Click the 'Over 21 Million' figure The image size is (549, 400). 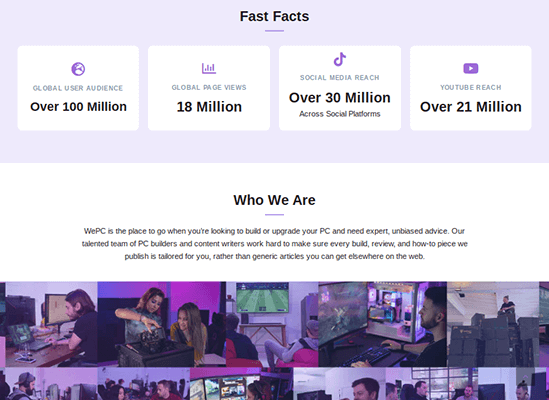pyautogui.click(x=471, y=107)
